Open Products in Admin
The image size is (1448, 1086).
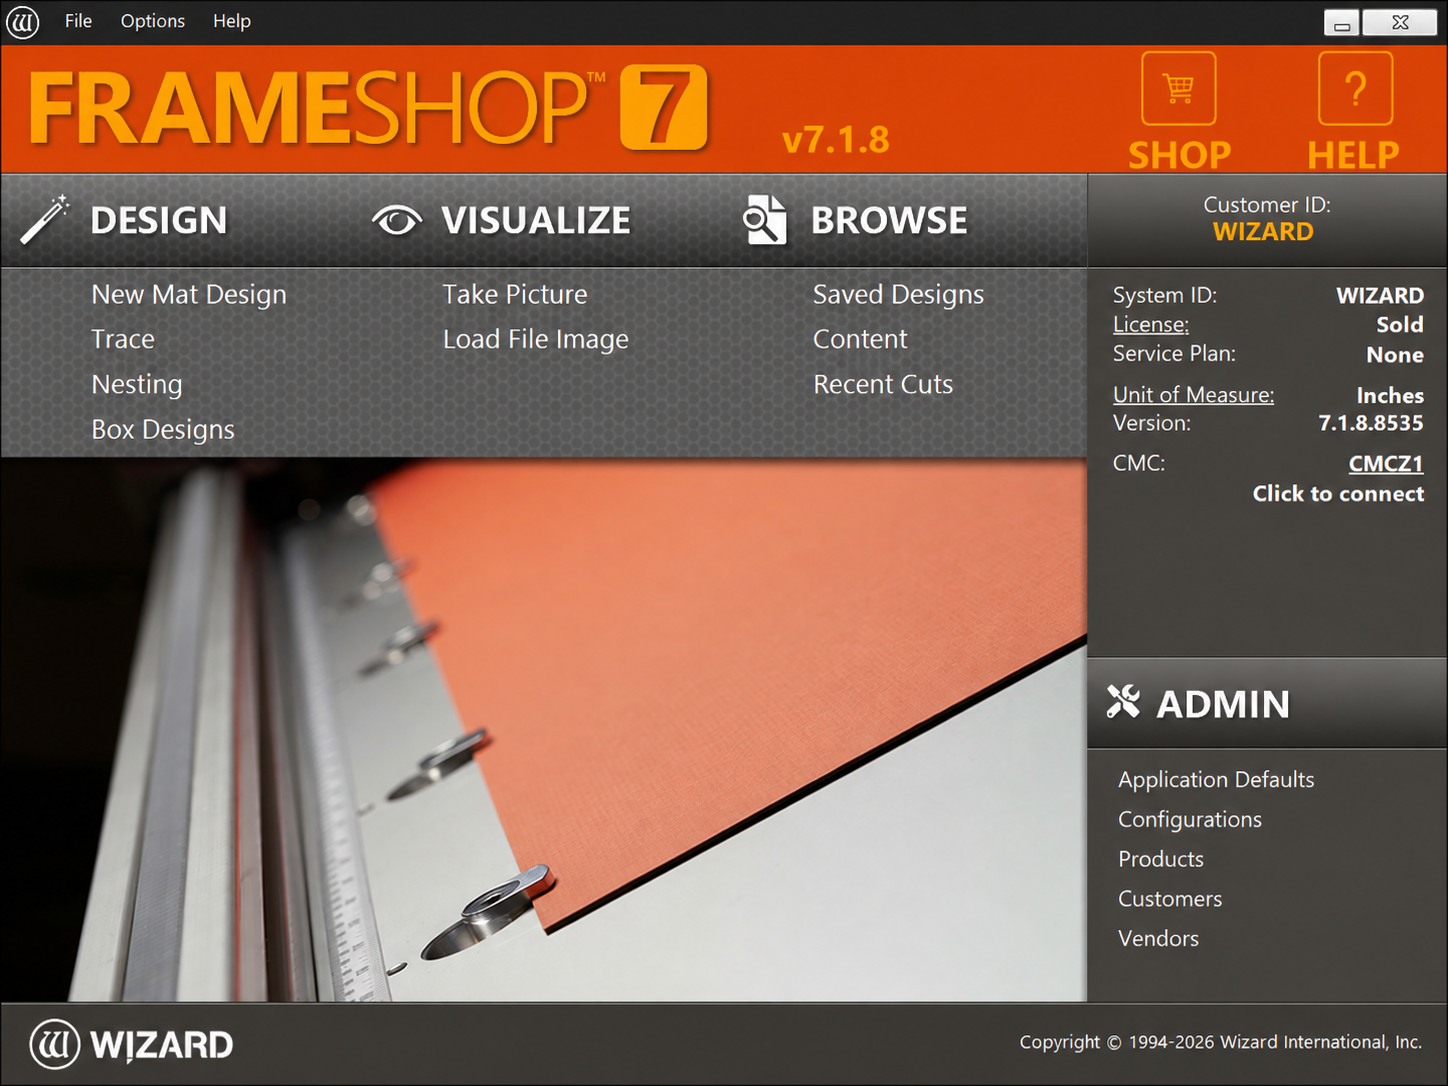(1161, 859)
